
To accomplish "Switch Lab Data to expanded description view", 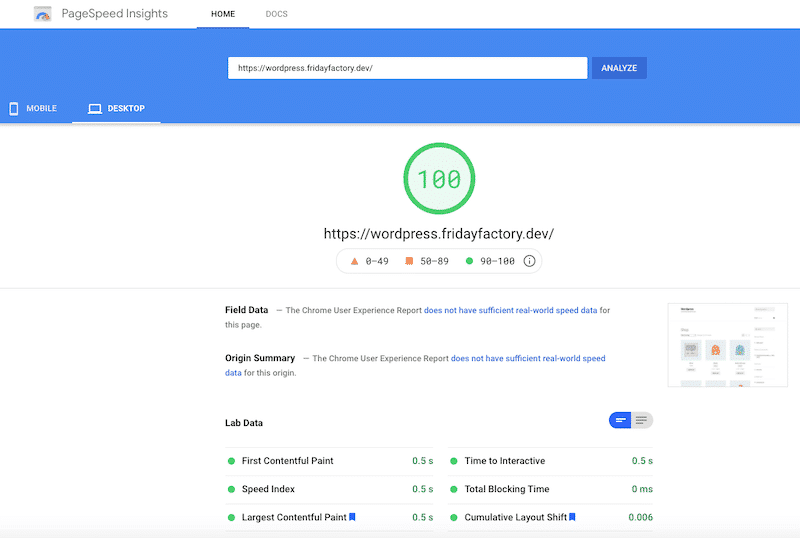I will coord(642,420).
